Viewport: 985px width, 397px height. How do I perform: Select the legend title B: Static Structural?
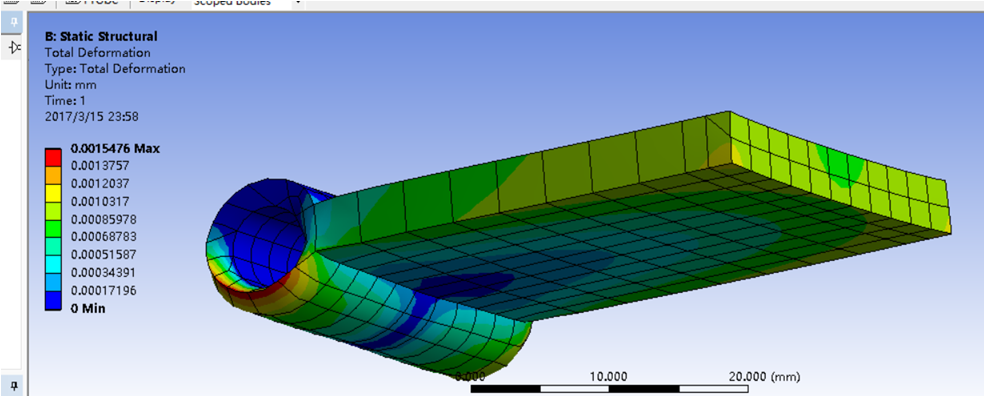tap(101, 36)
